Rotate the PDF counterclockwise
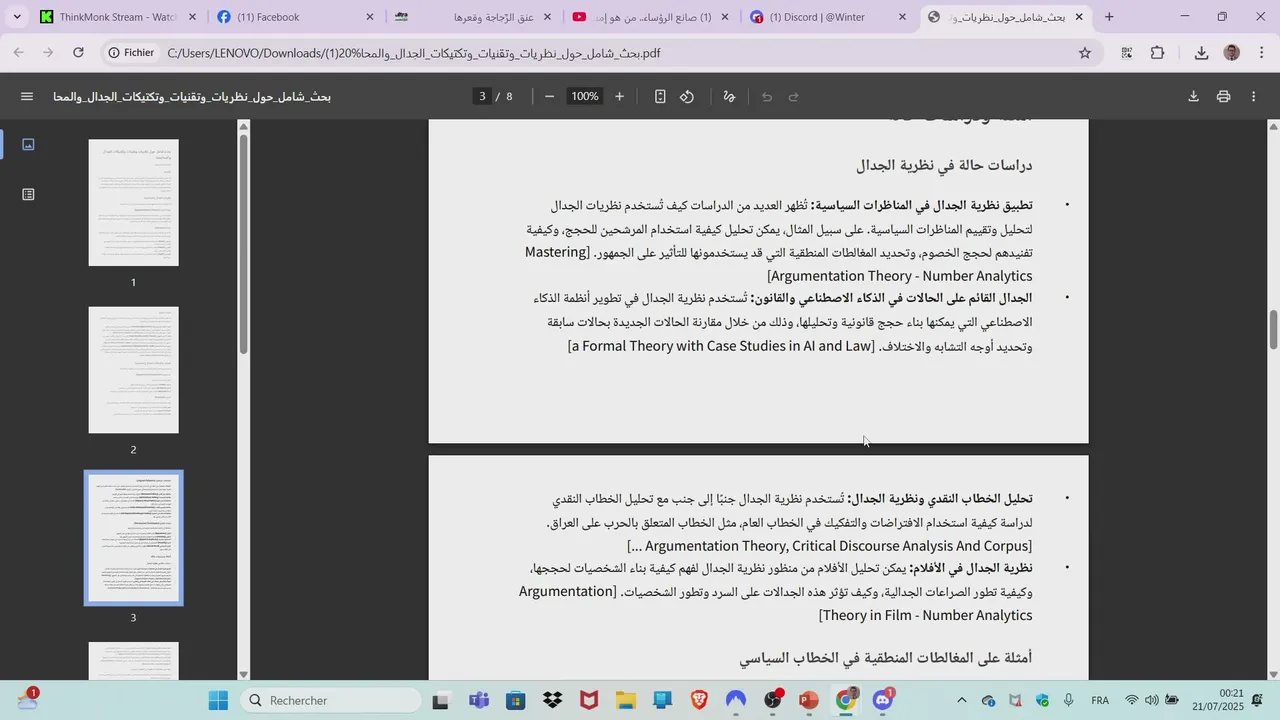Image resolution: width=1280 pixels, height=720 pixels. pos(687,97)
